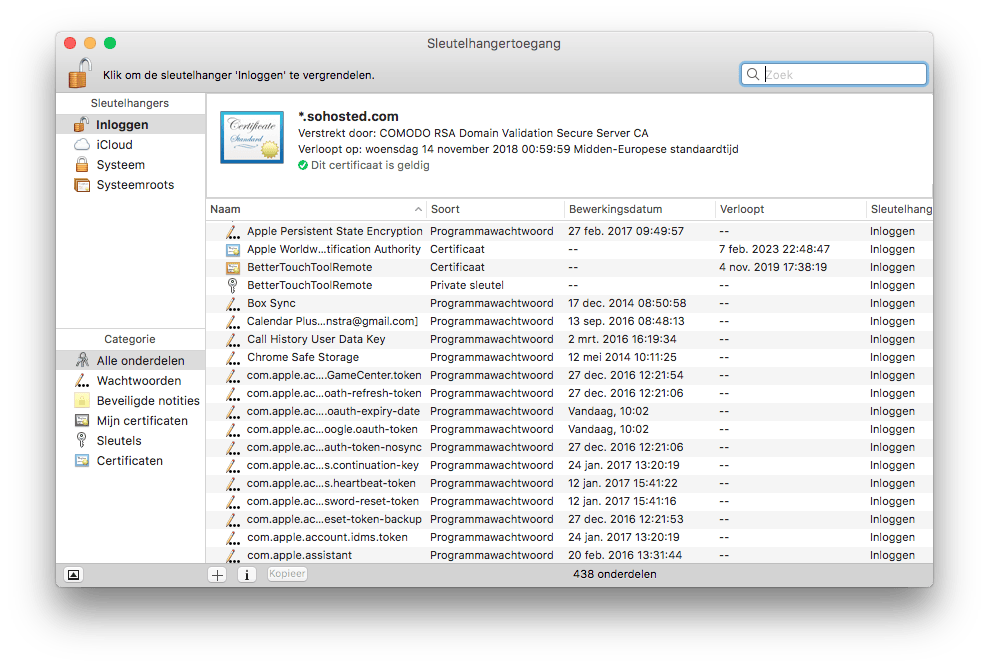Click the 'Private sleutel' type cell

click(467, 285)
